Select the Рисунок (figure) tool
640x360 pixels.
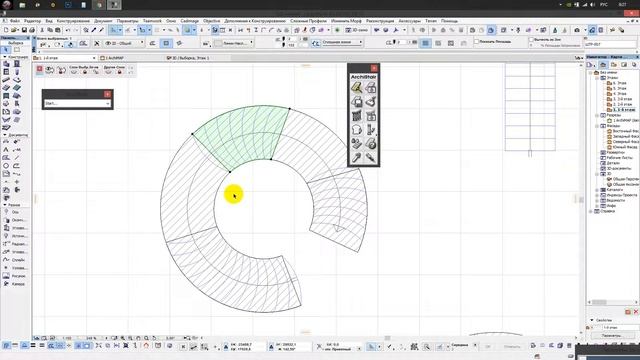pos(15,276)
